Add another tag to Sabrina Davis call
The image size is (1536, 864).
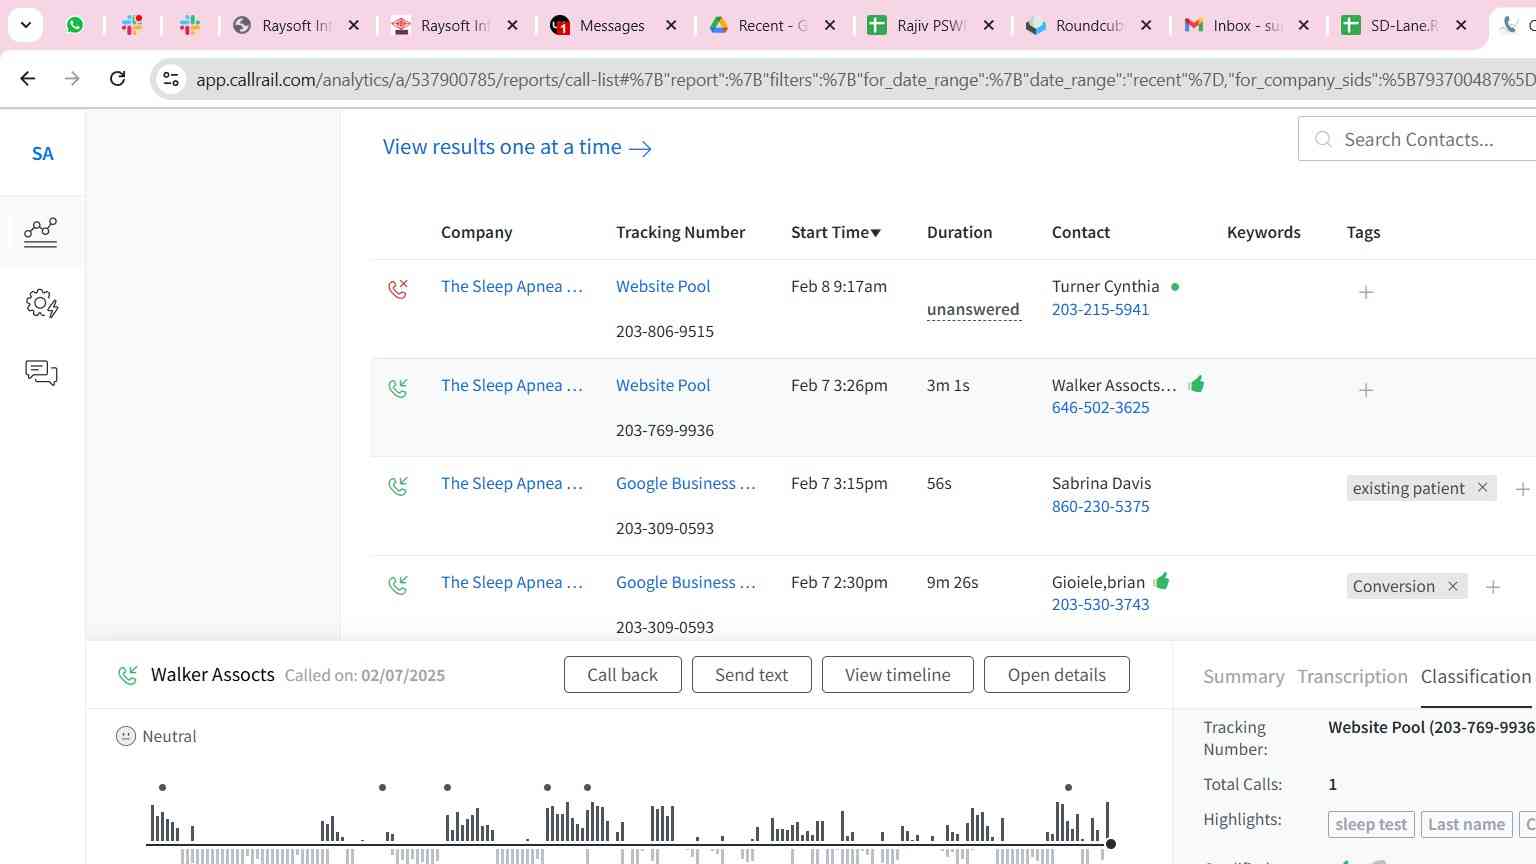1522,489
